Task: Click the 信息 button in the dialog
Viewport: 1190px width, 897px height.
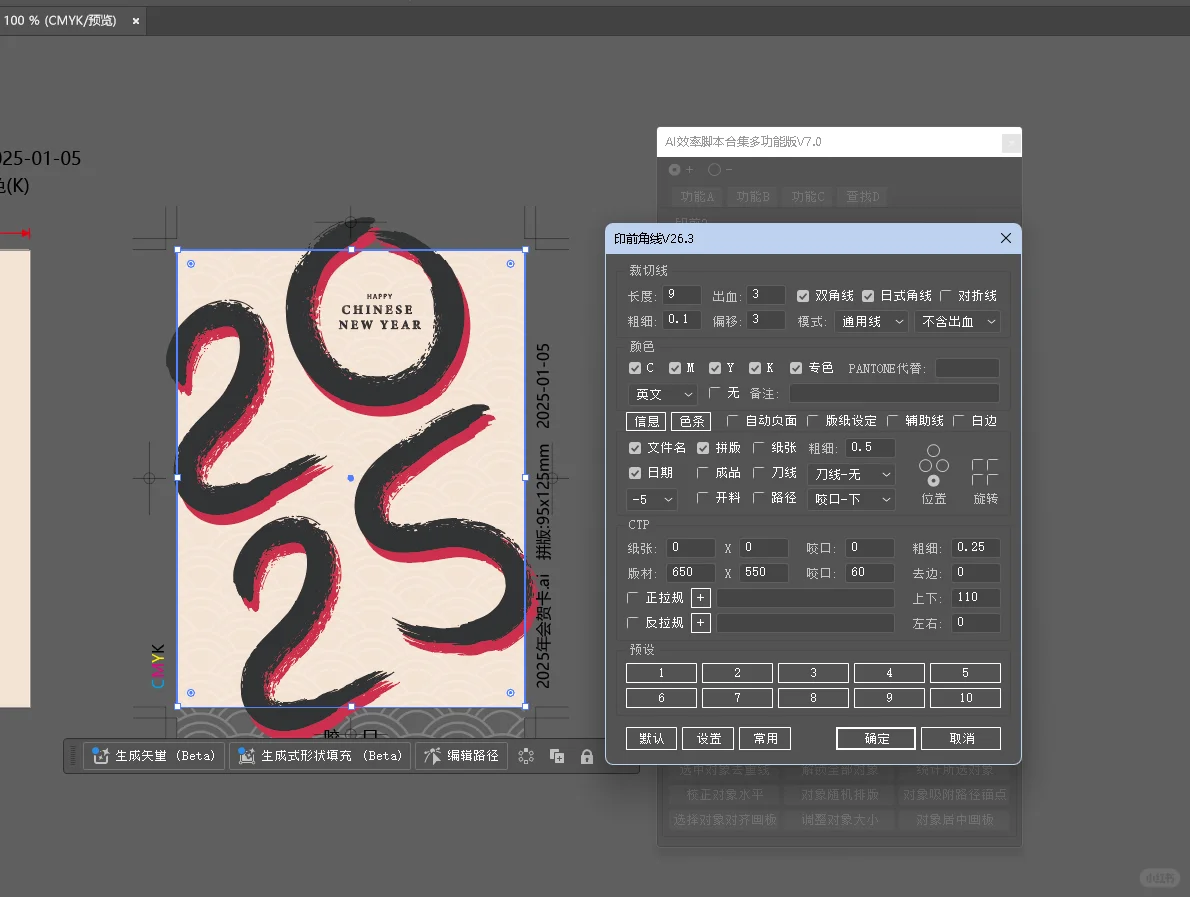Action: (645, 421)
